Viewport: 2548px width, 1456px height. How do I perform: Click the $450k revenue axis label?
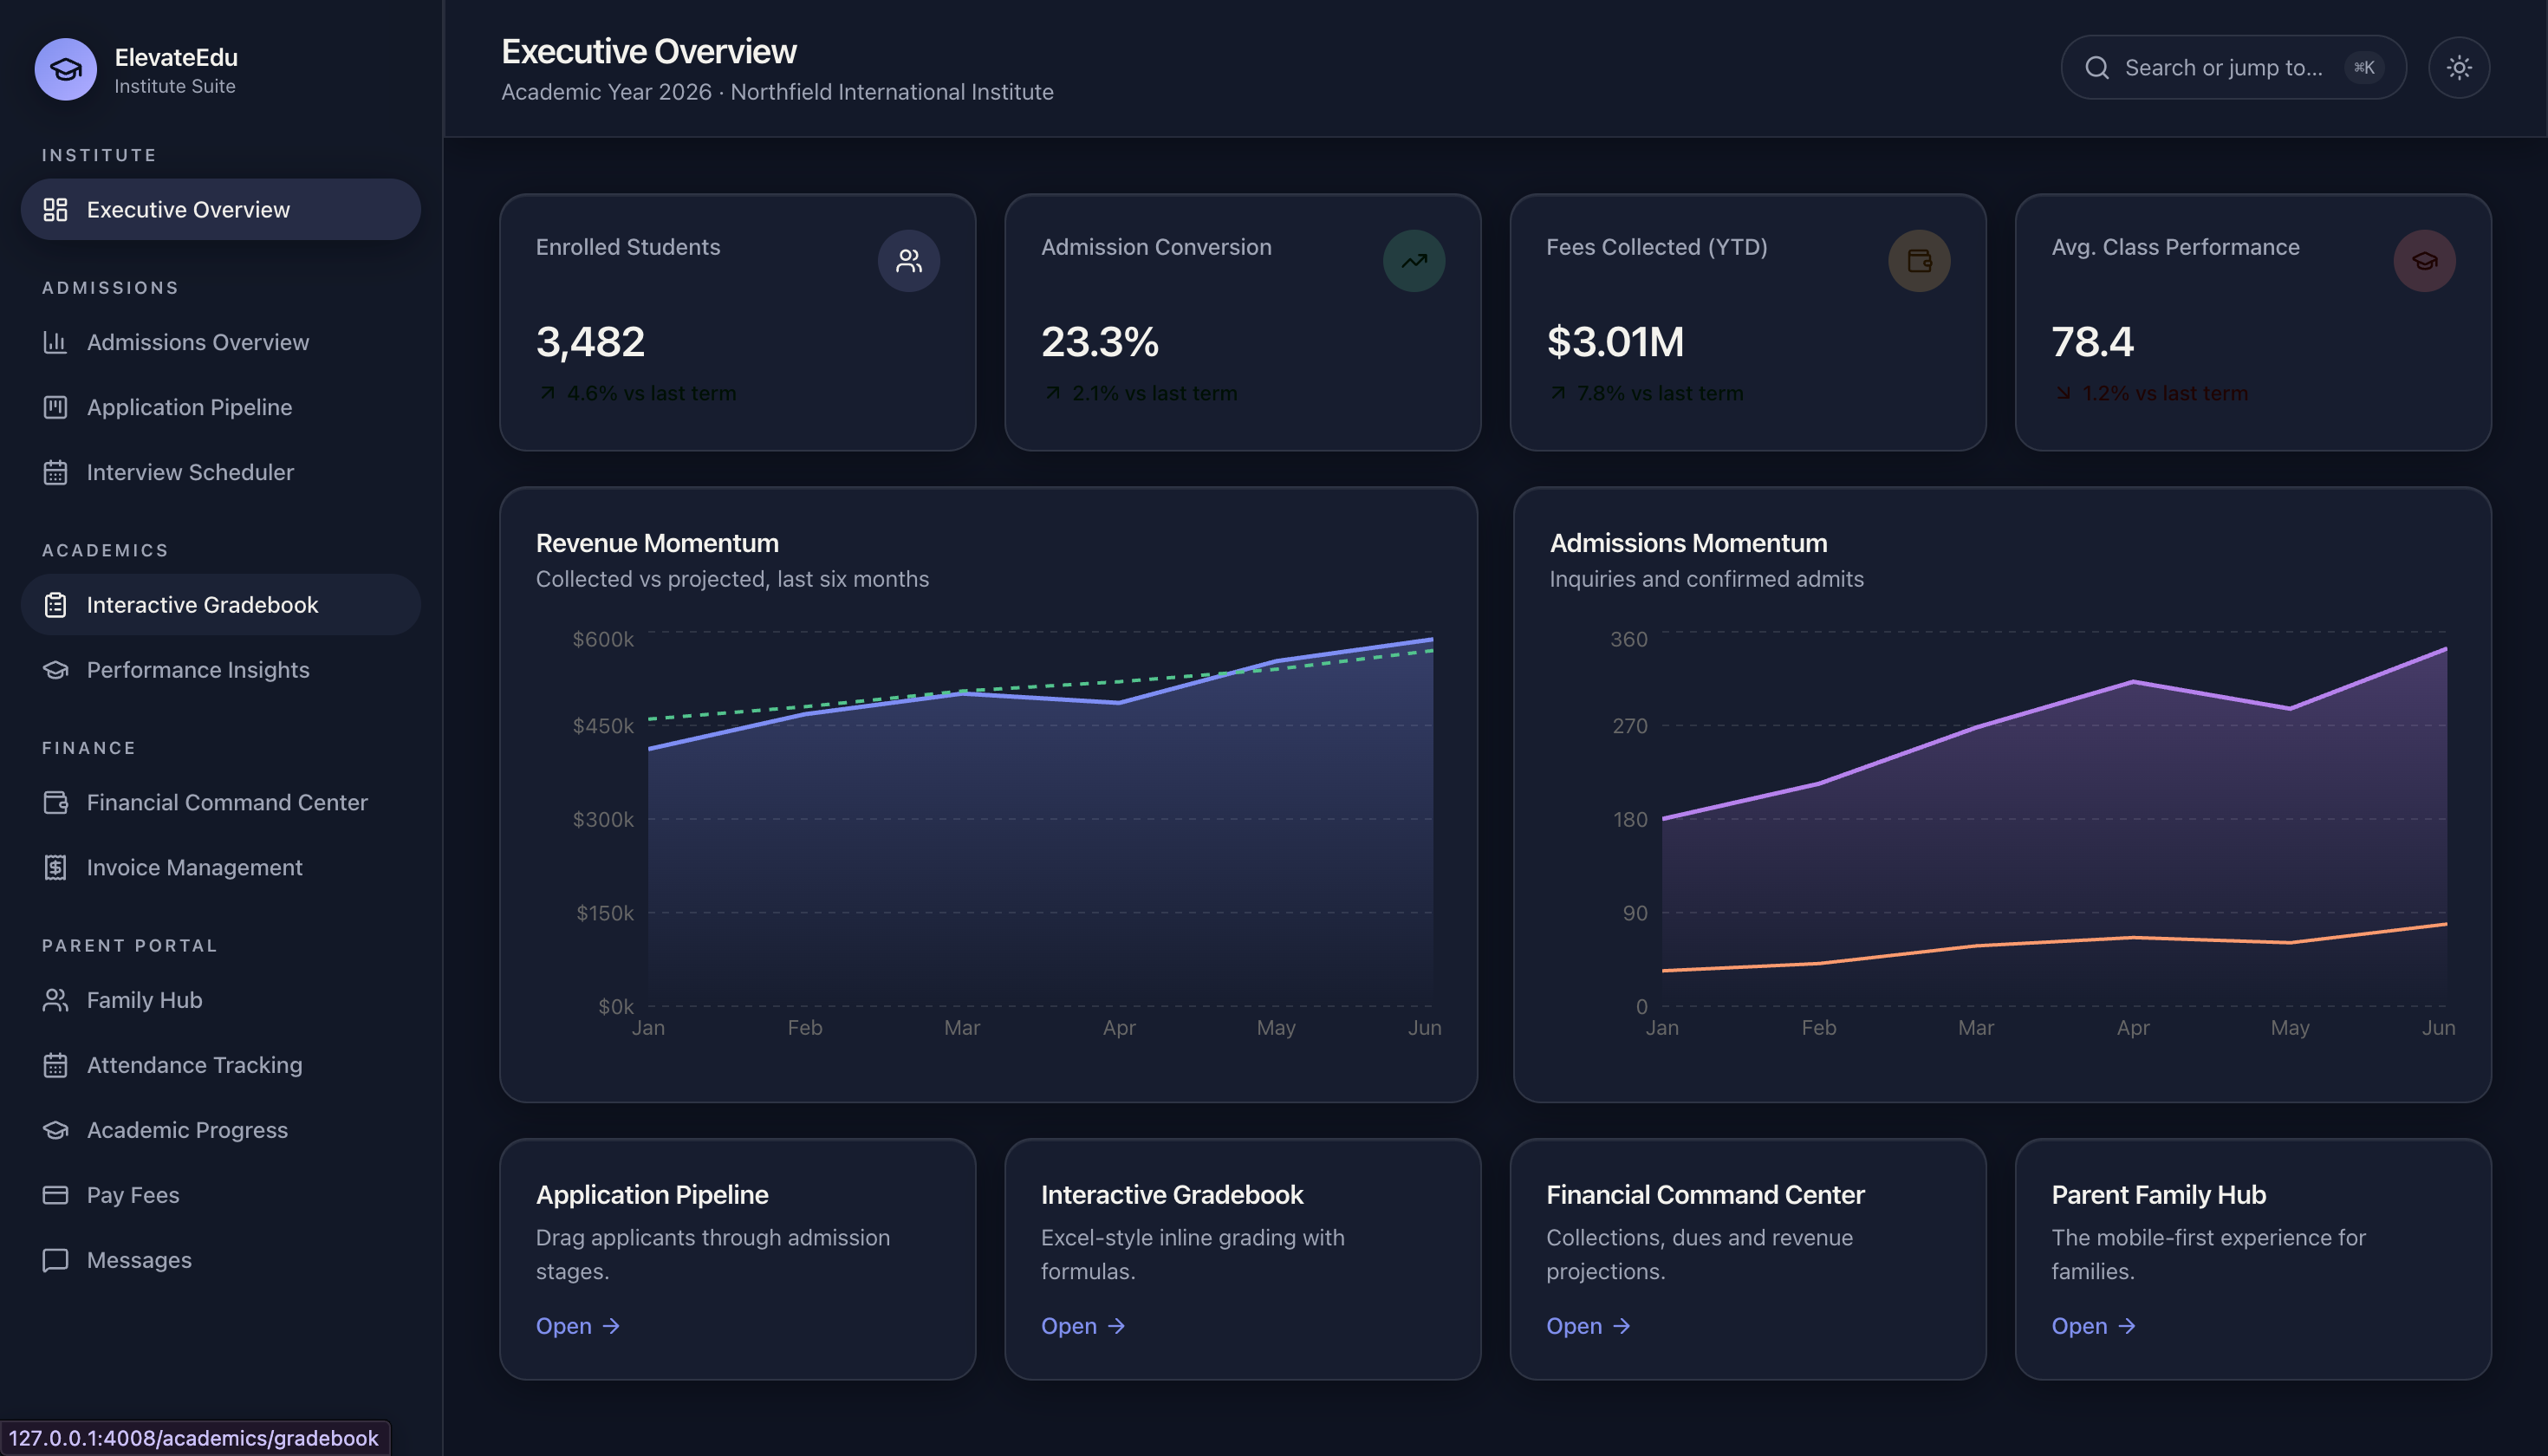point(603,726)
